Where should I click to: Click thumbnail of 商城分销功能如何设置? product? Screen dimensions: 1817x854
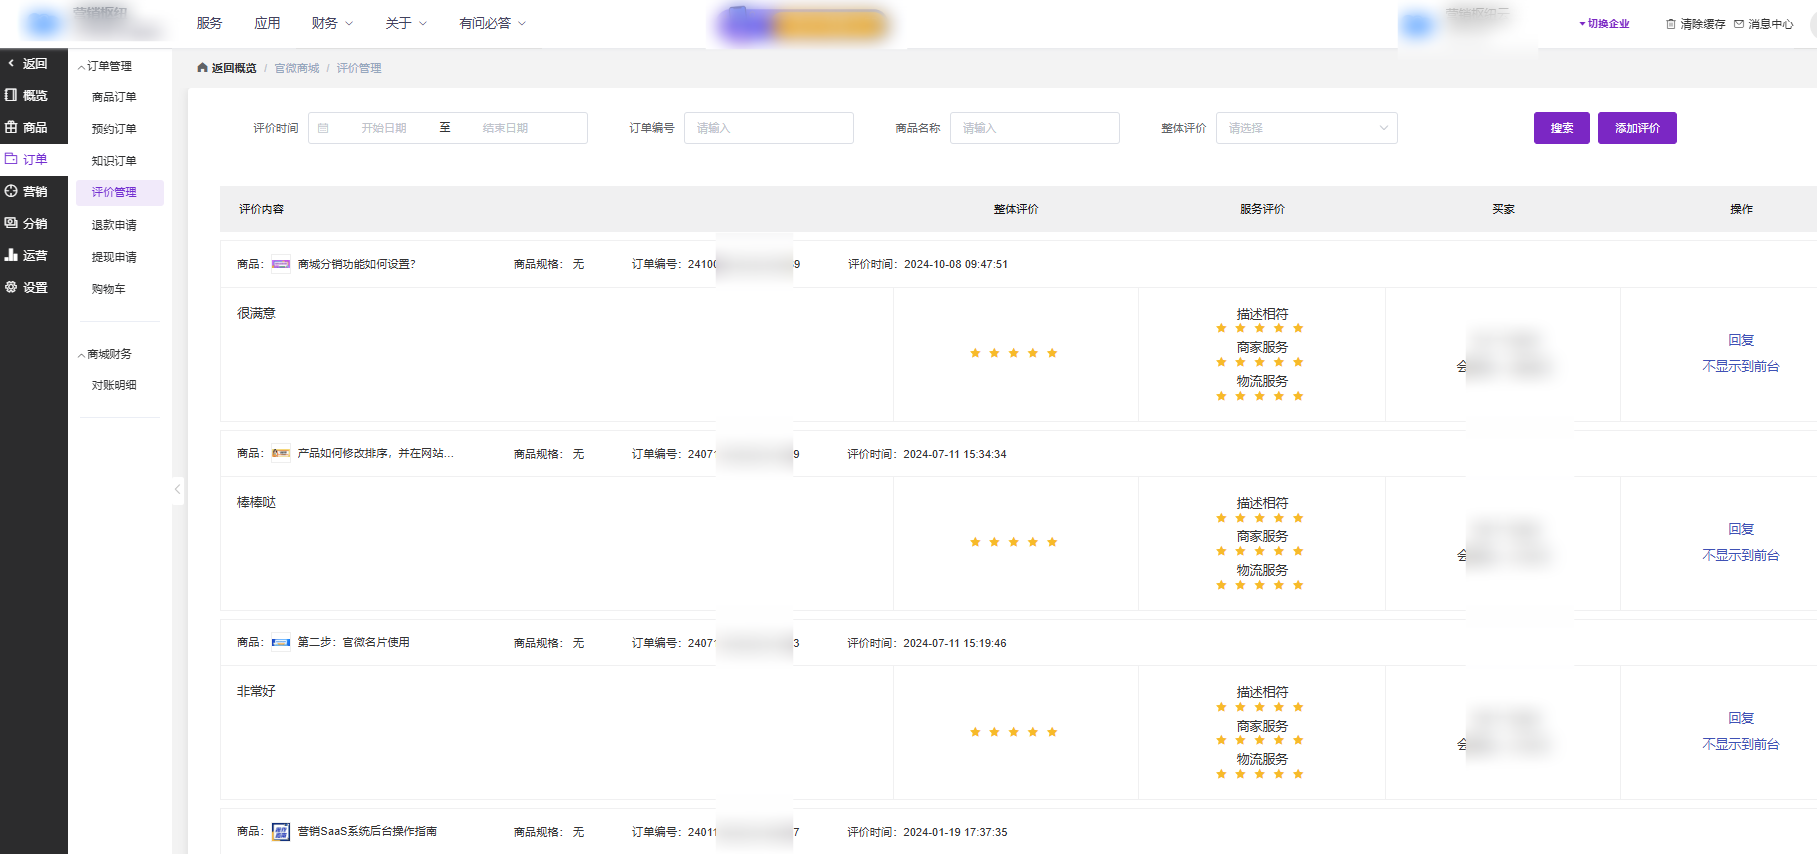pos(281,264)
